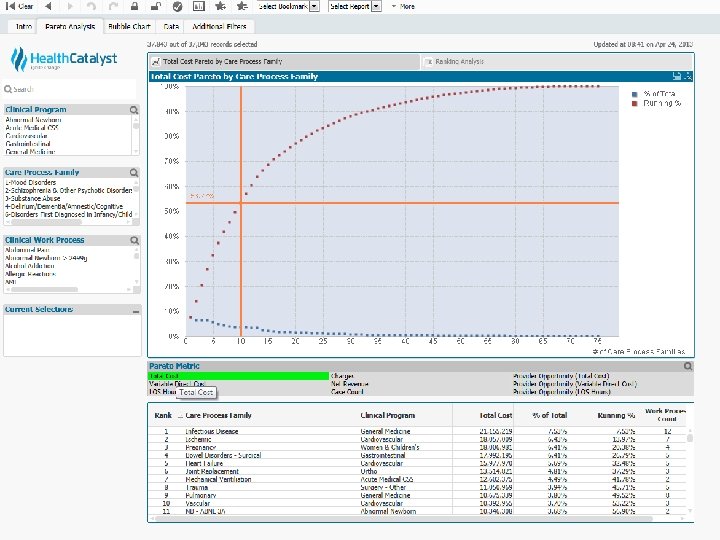Show Total Cost Pareto by Care Process Family chart
Image resolution: width=720 pixels, height=540 pixels.
[284, 62]
